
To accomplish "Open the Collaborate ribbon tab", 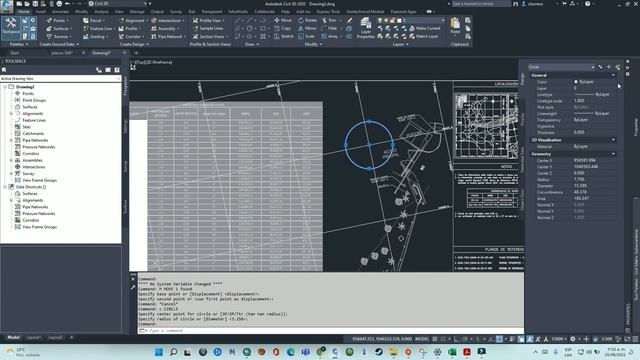I will [264, 11].
